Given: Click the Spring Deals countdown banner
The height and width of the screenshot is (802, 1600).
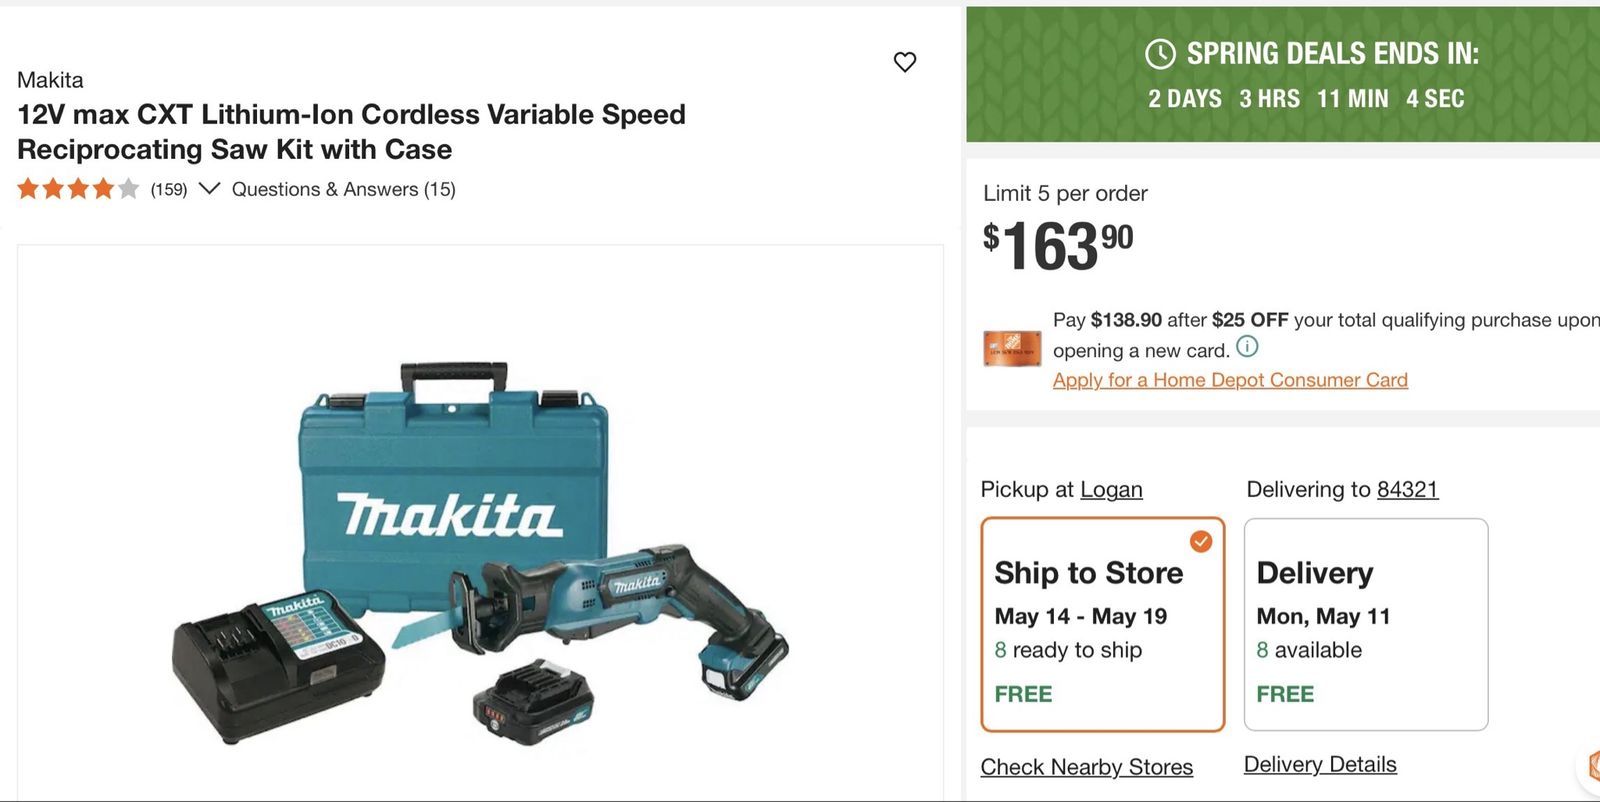Looking at the screenshot, I should pos(1283,74).
